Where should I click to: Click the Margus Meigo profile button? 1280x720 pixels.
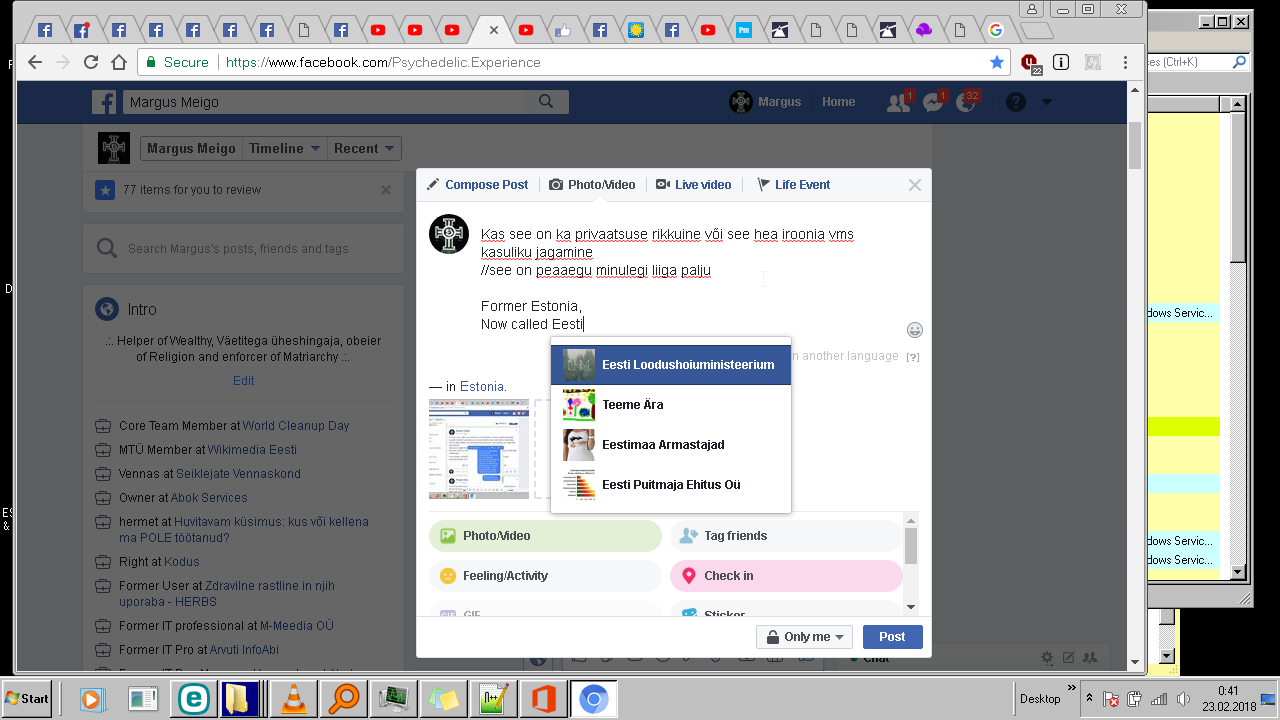point(191,148)
